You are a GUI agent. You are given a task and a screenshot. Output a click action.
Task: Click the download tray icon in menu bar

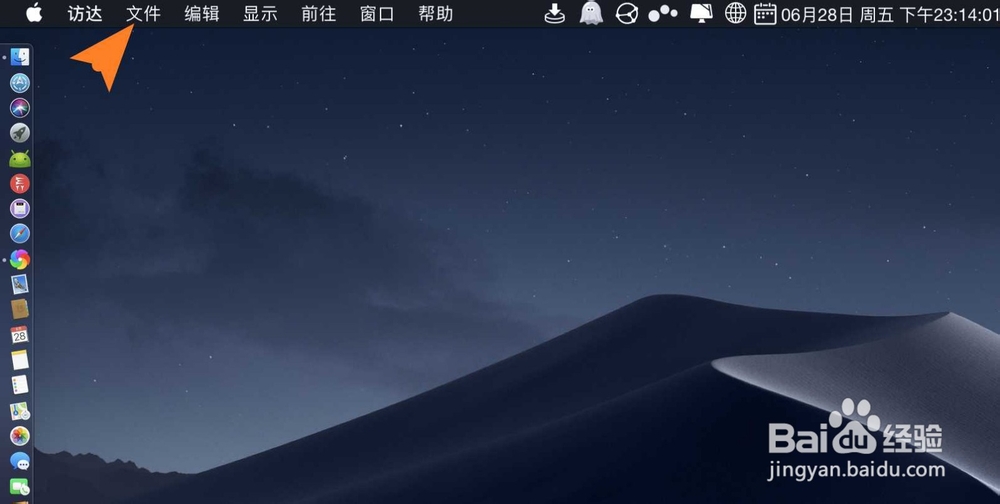pyautogui.click(x=555, y=13)
